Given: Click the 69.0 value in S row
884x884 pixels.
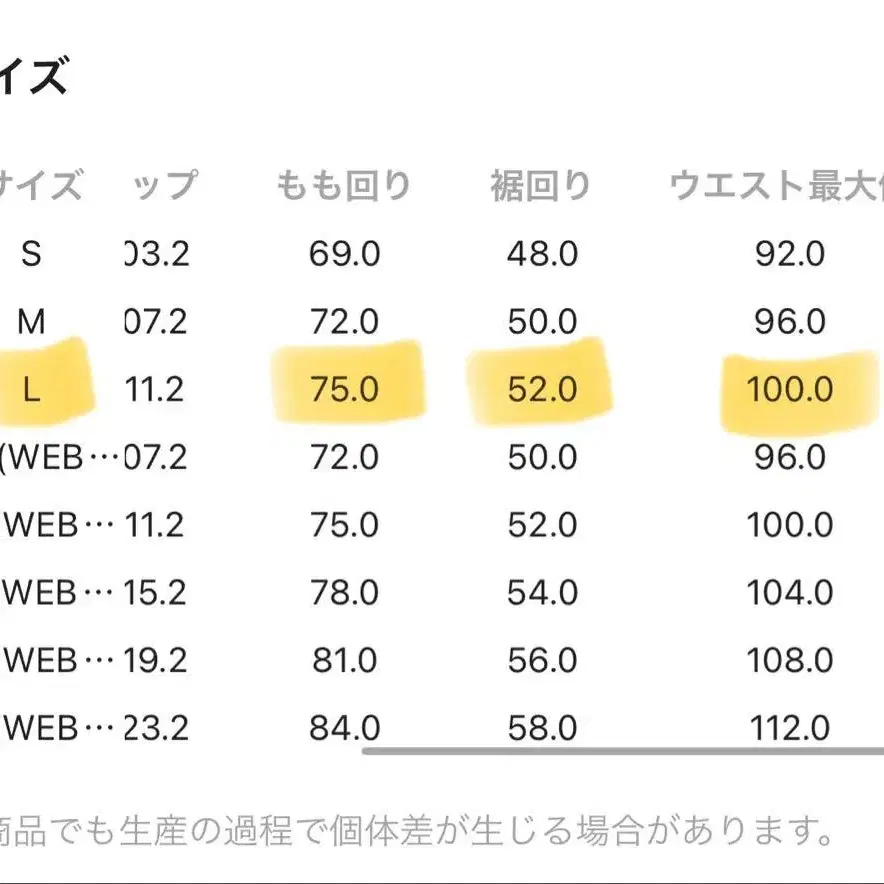Looking at the screenshot, I should point(343,254).
